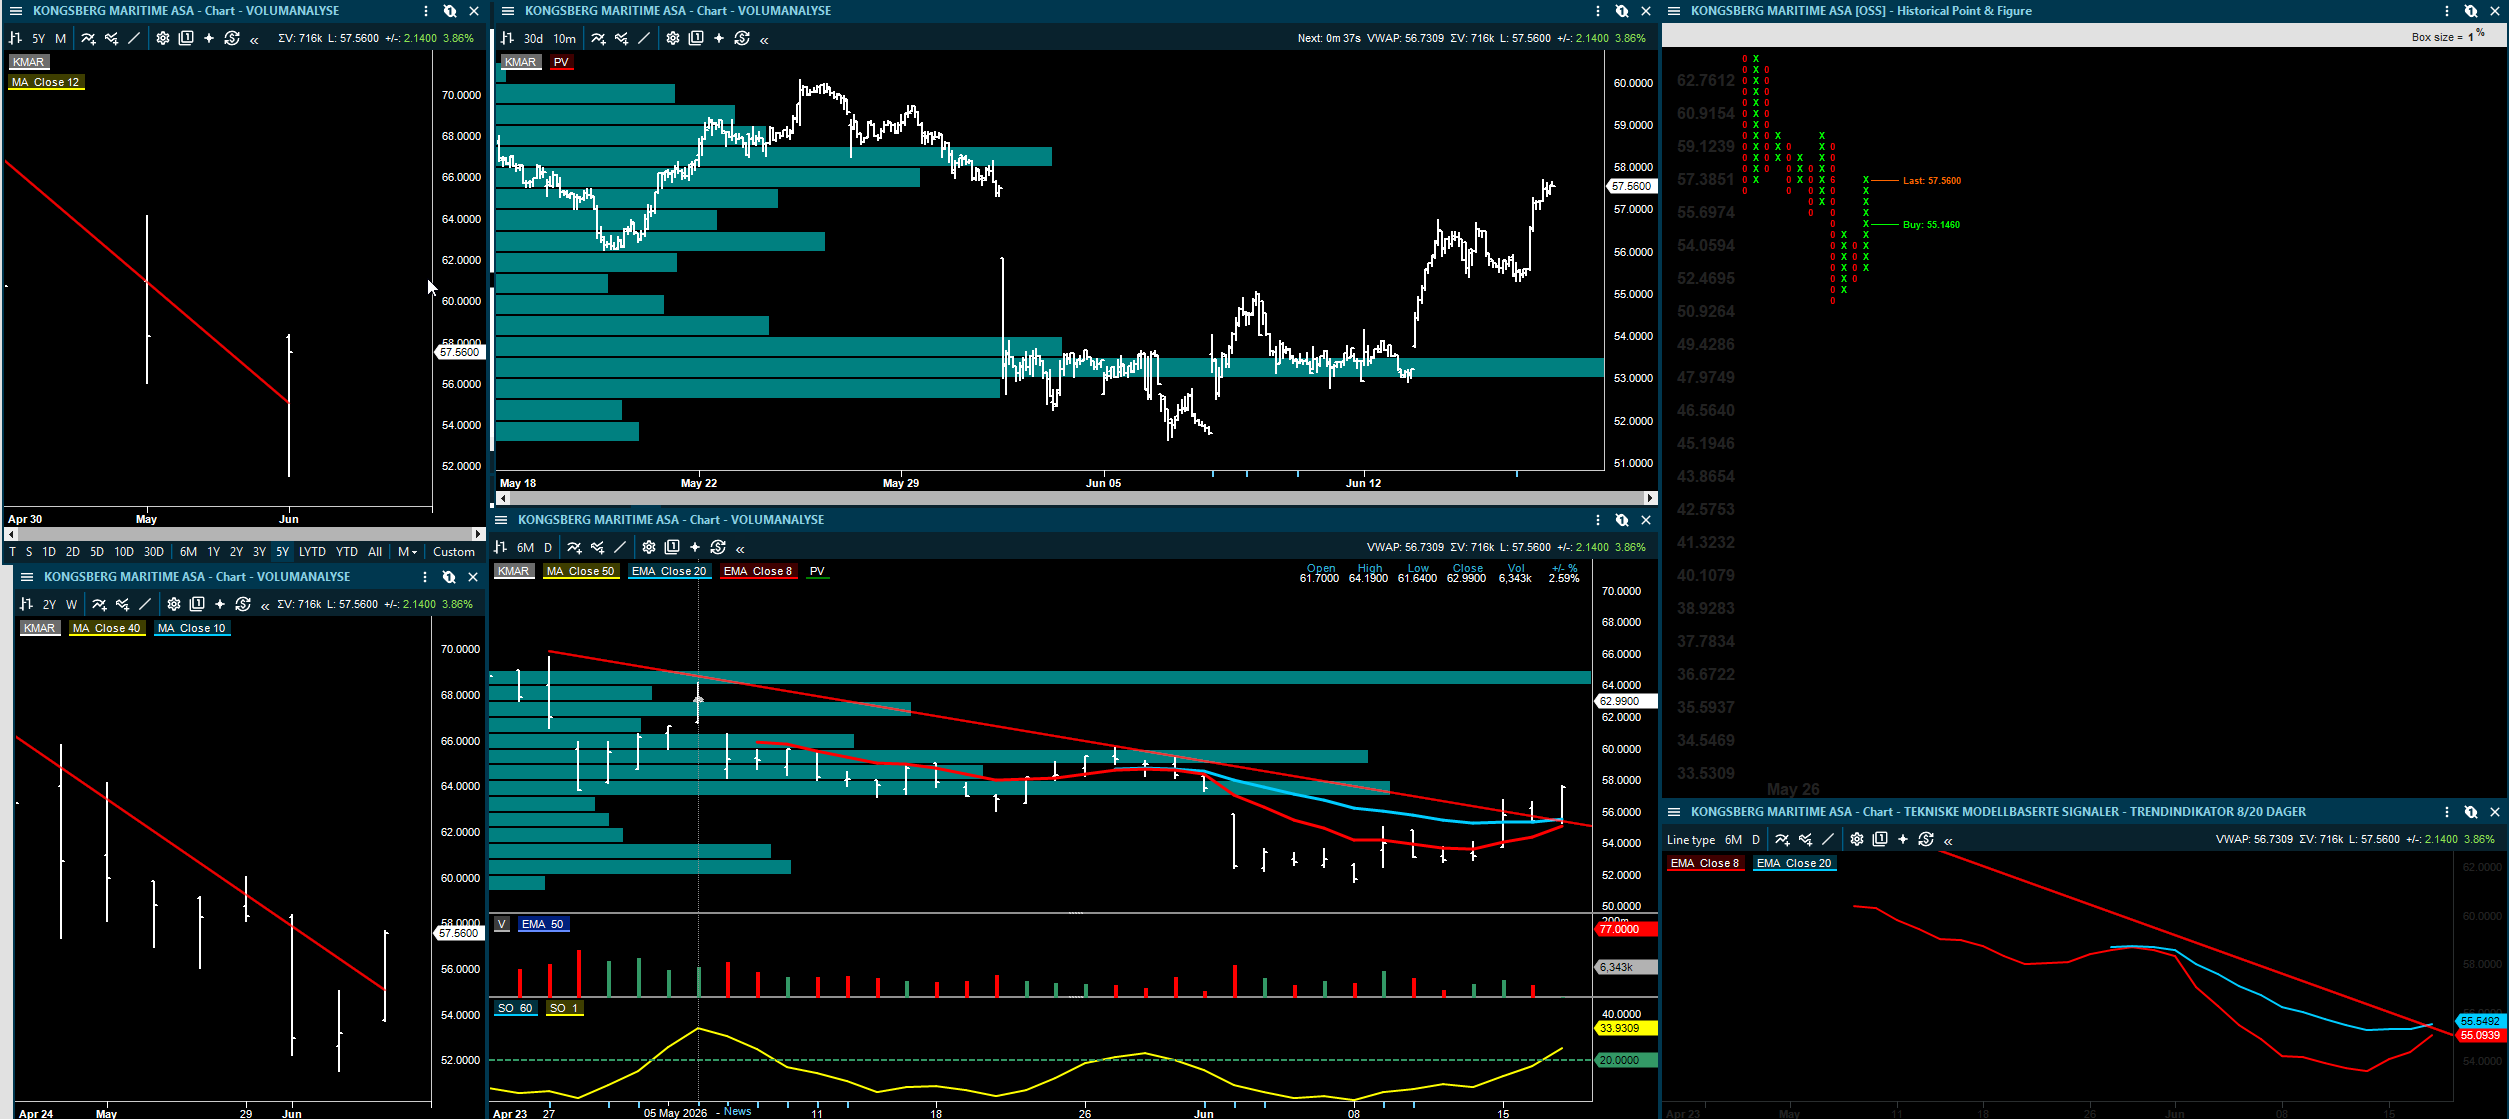Open chart type selector in 5Y monthly chart
2509x1119 pixels.
(15, 38)
